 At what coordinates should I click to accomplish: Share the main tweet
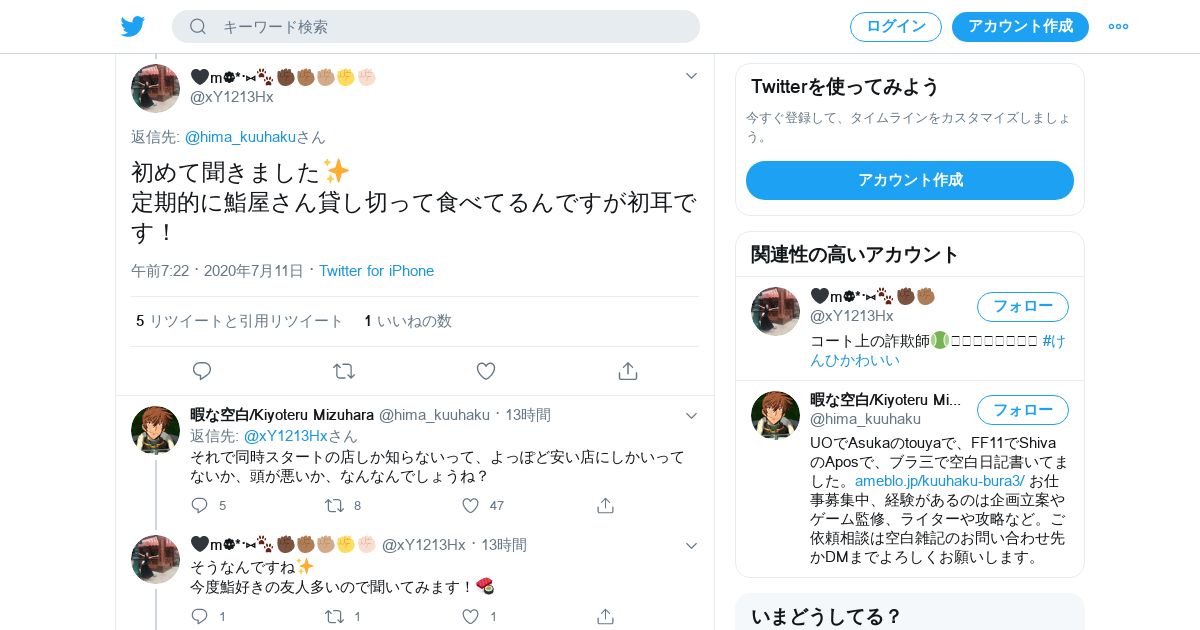coord(628,371)
